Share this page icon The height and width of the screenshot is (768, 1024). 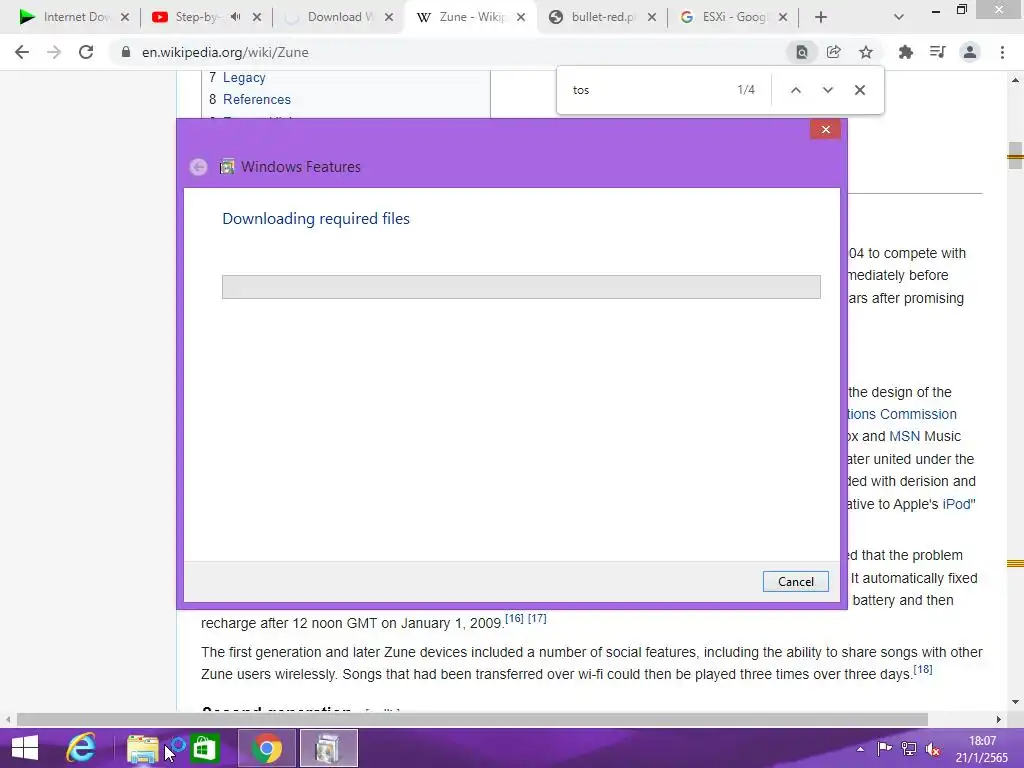pyautogui.click(x=833, y=52)
